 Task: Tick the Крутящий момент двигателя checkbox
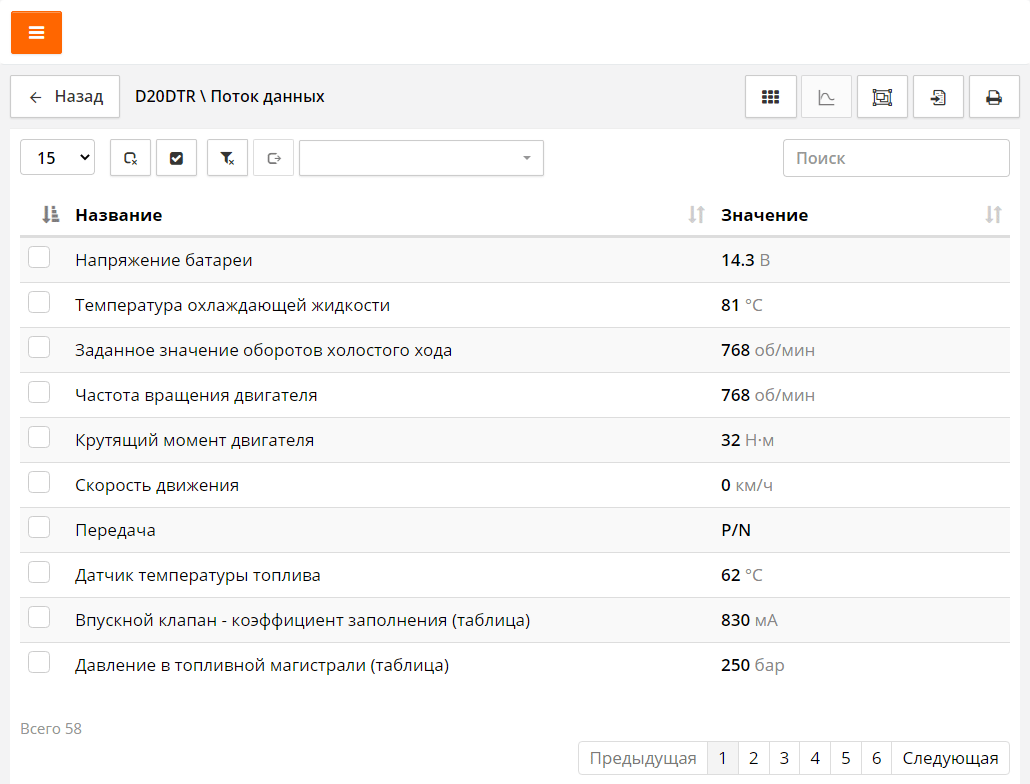[39, 438]
